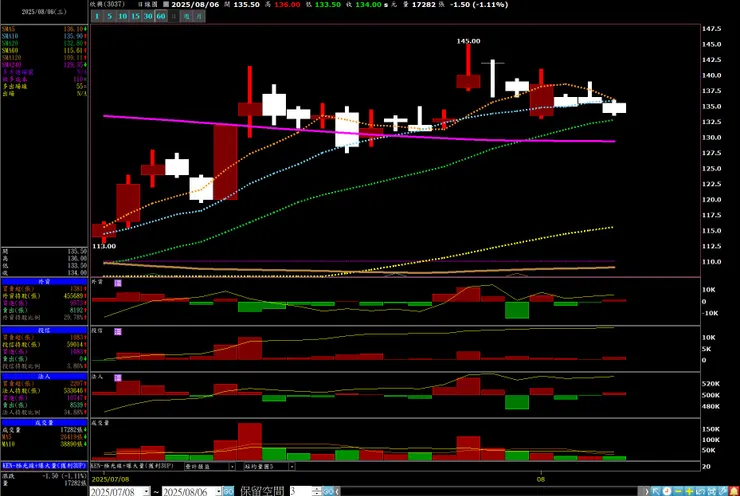Click the SMA20 legend entry
Screen dimensions: 740x496
tap(44, 43)
